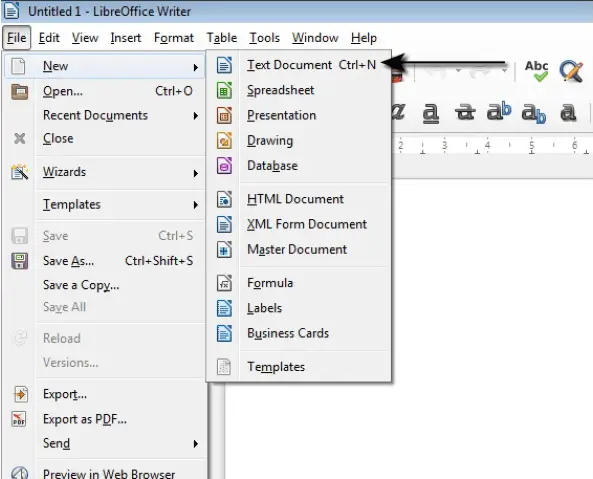Click the Spreadsheet icon in New submenu

[x=224, y=90]
